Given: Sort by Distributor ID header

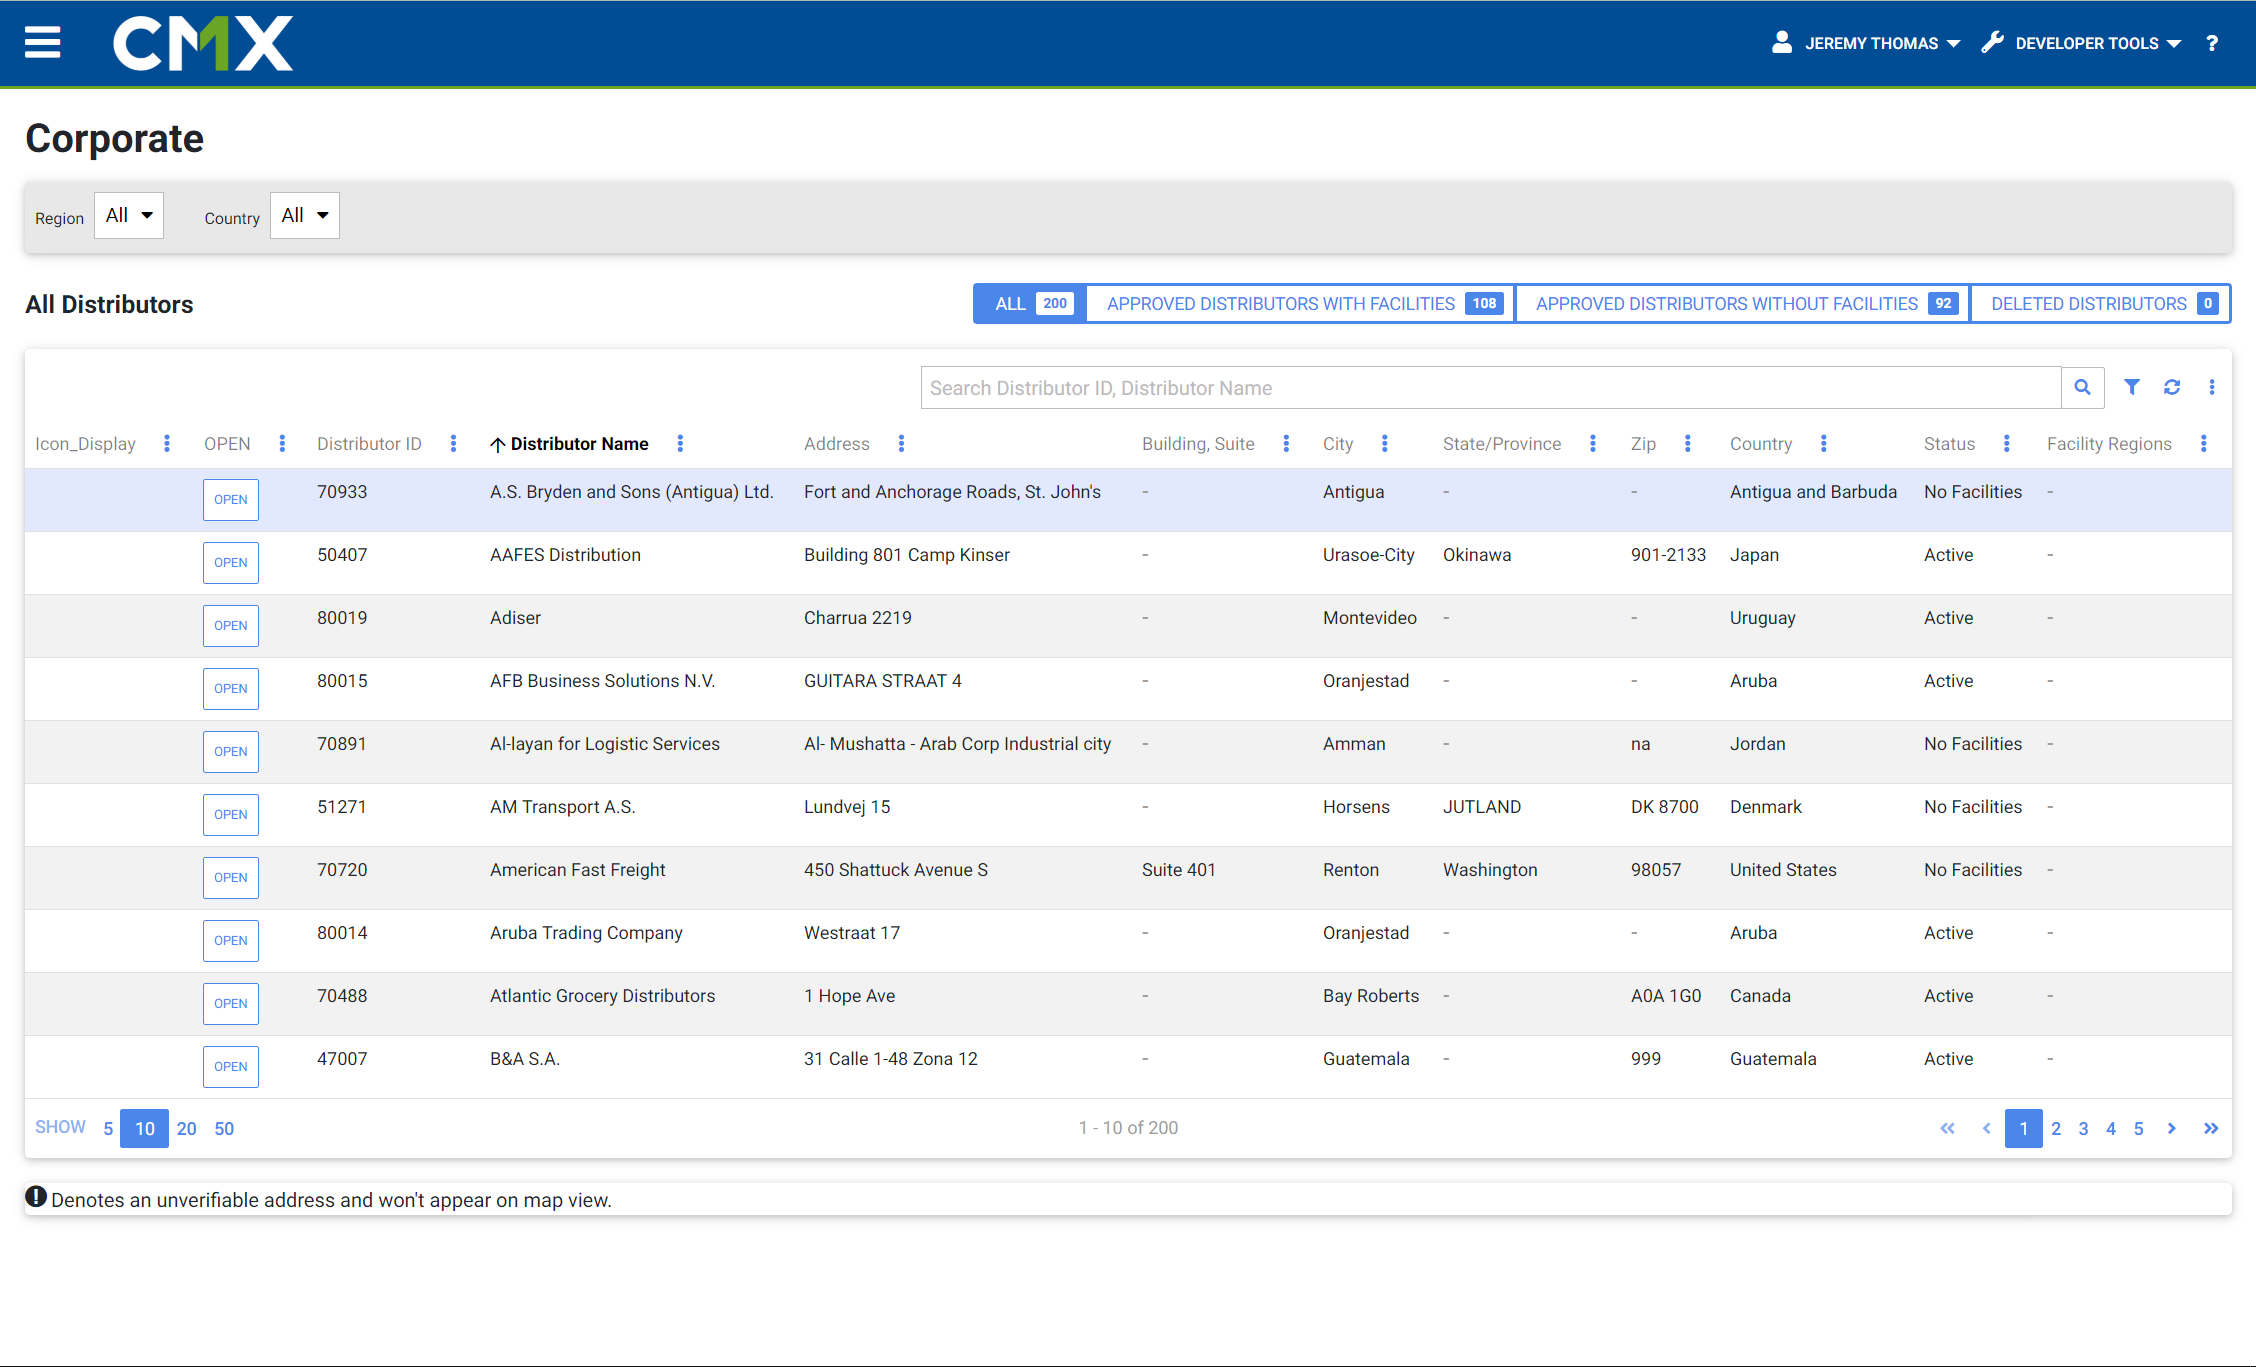Looking at the screenshot, I should coord(369,444).
